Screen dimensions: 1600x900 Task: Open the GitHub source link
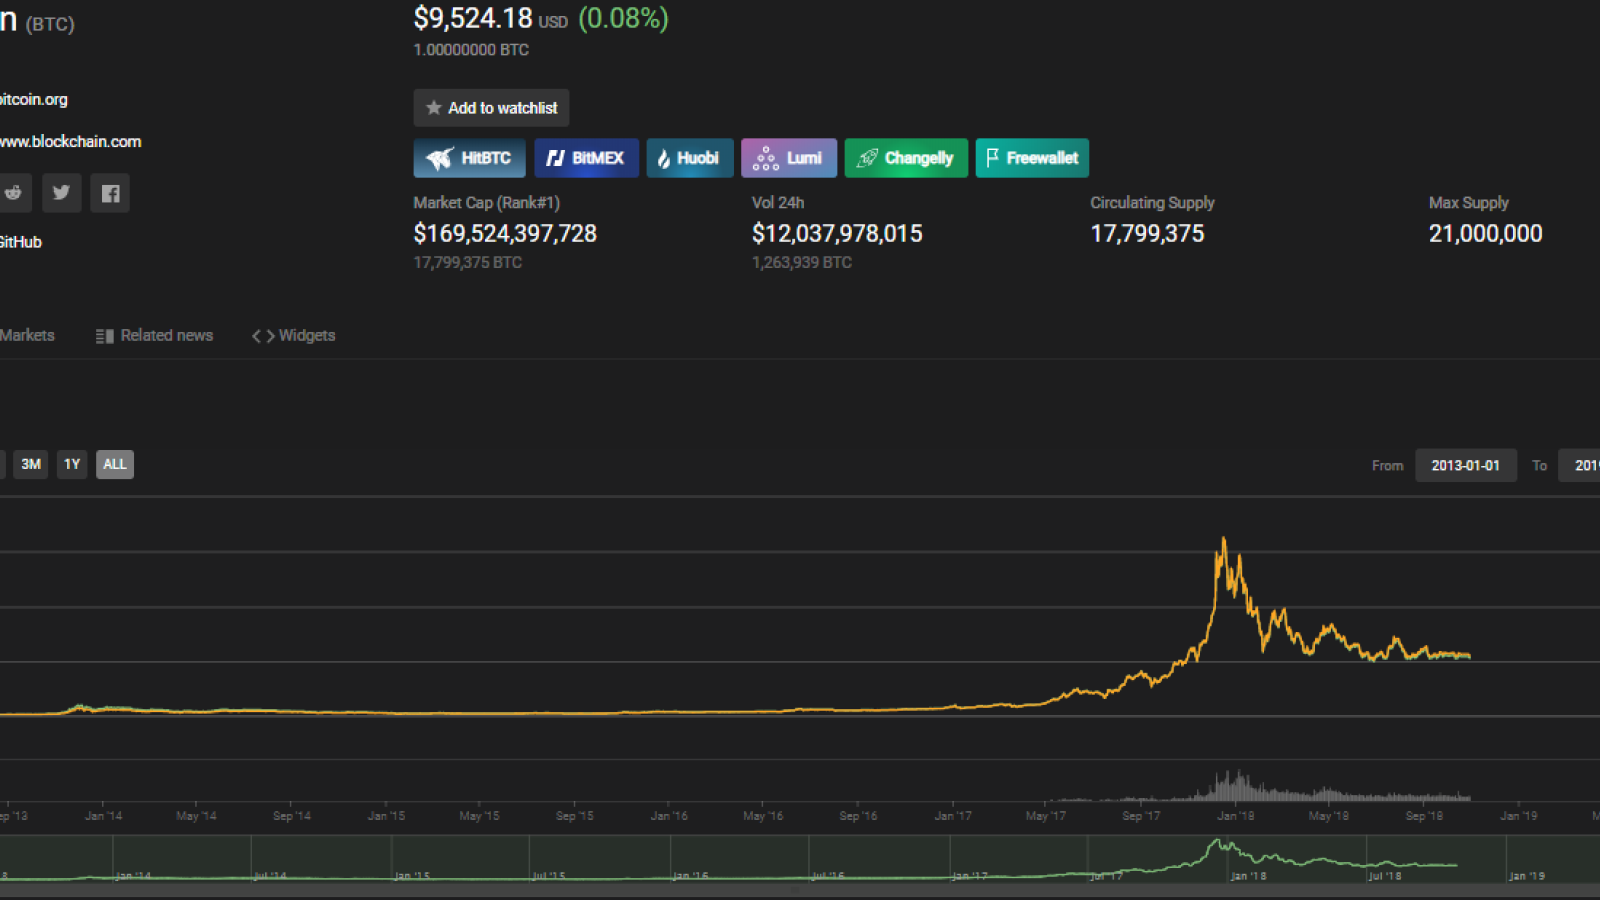click(21, 242)
